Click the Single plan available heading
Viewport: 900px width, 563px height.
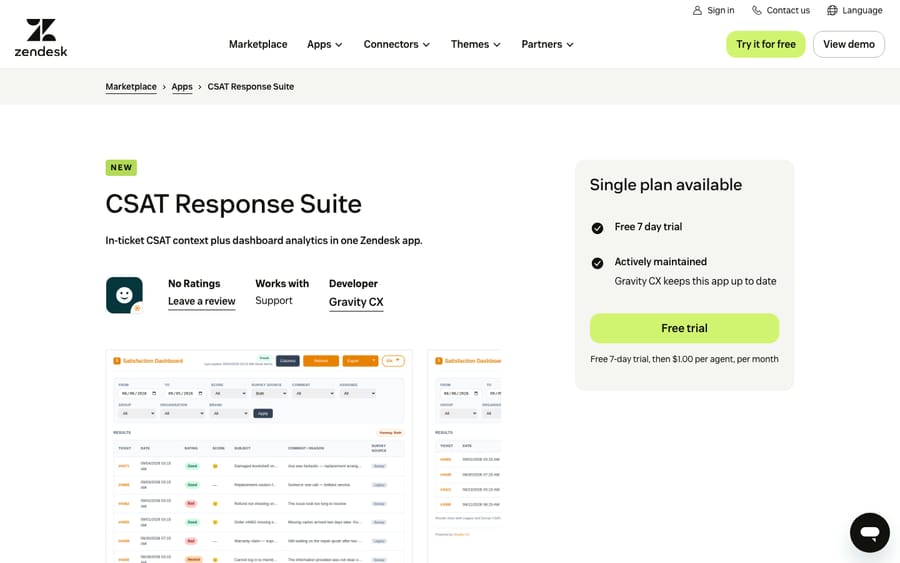[666, 185]
